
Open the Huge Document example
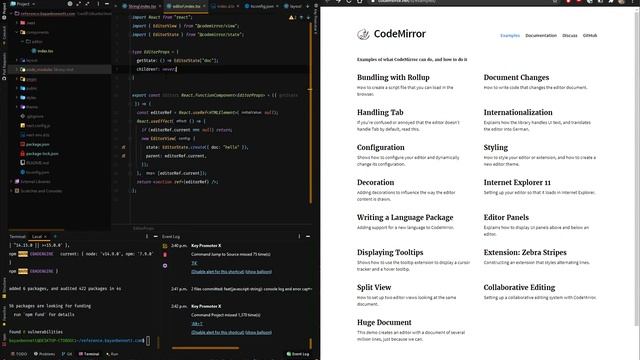click(384, 322)
